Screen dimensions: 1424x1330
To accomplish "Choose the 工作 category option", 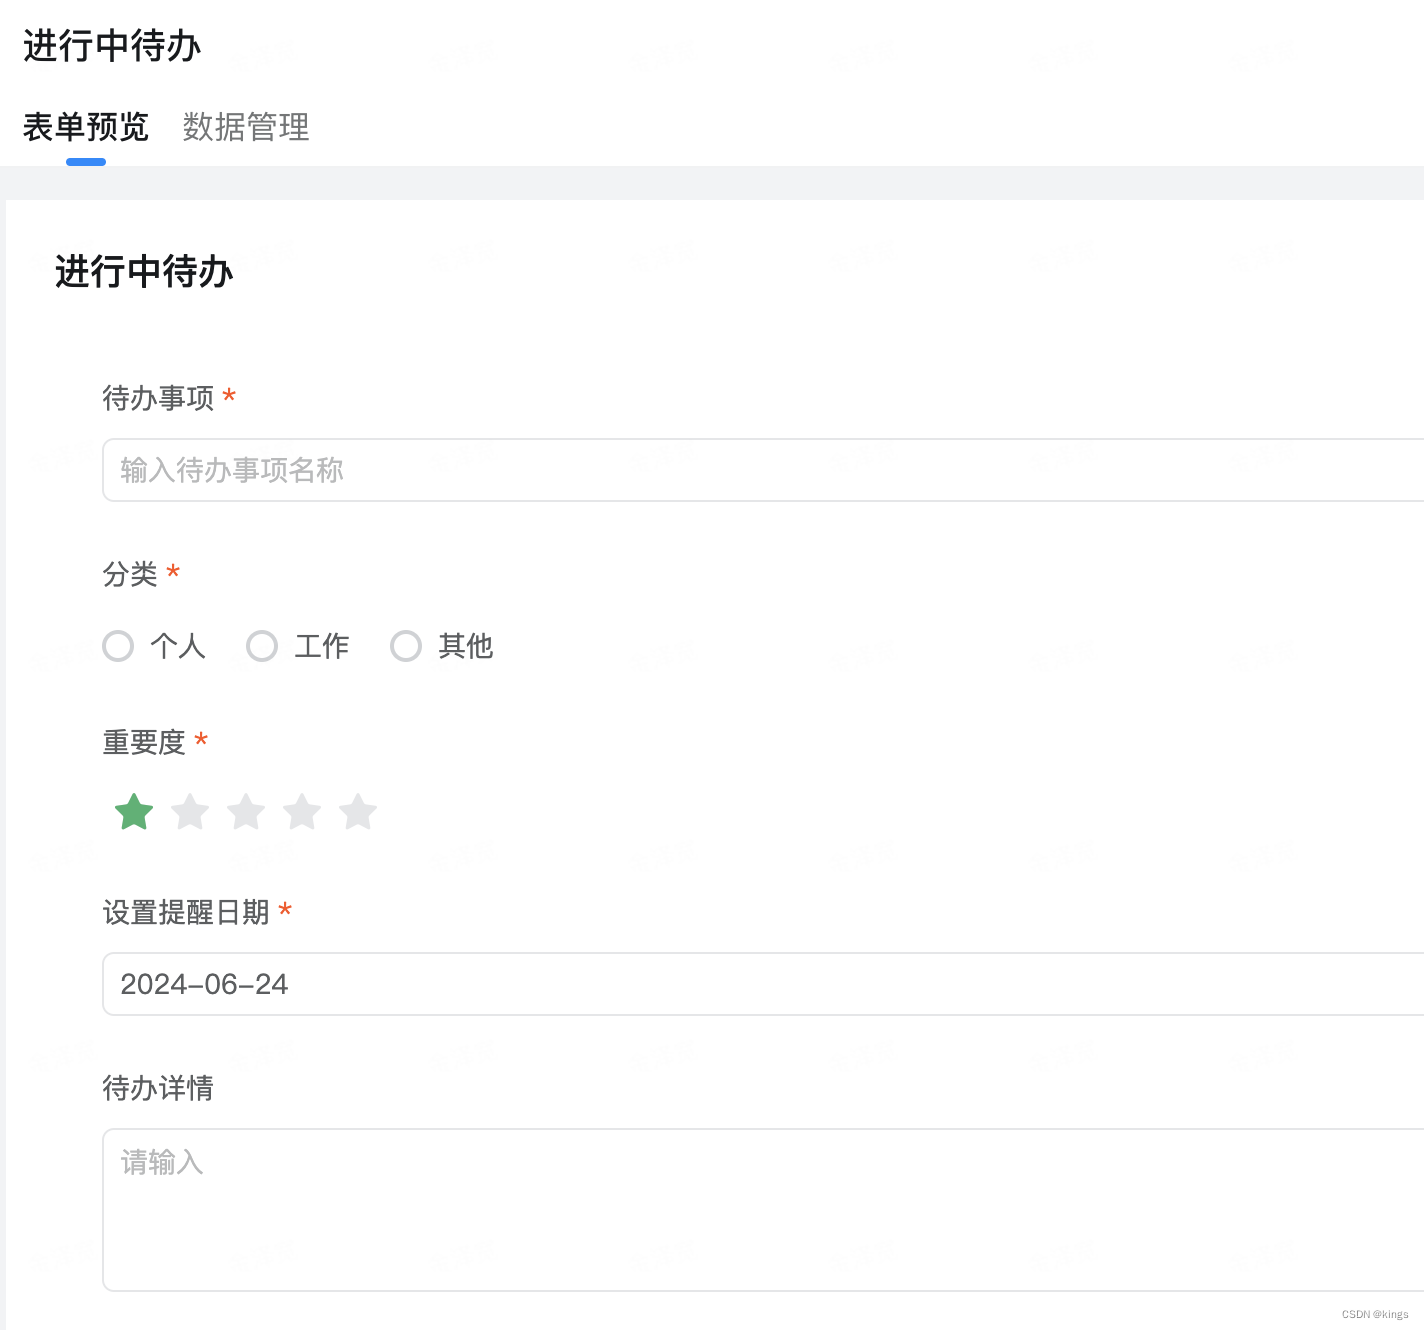I will point(262,646).
